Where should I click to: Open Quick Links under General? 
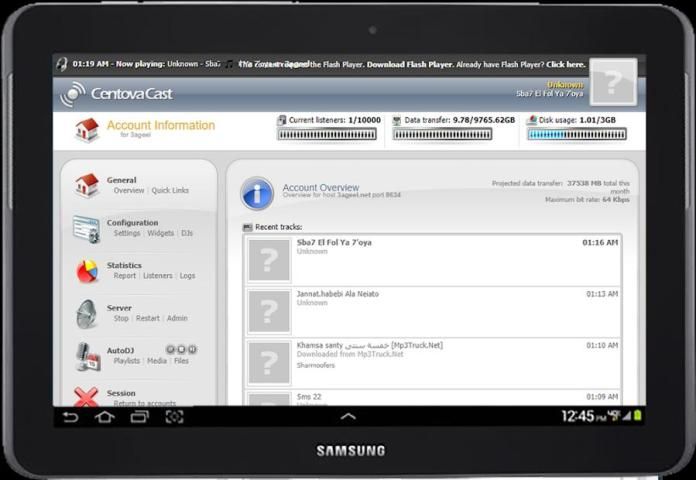(170, 191)
